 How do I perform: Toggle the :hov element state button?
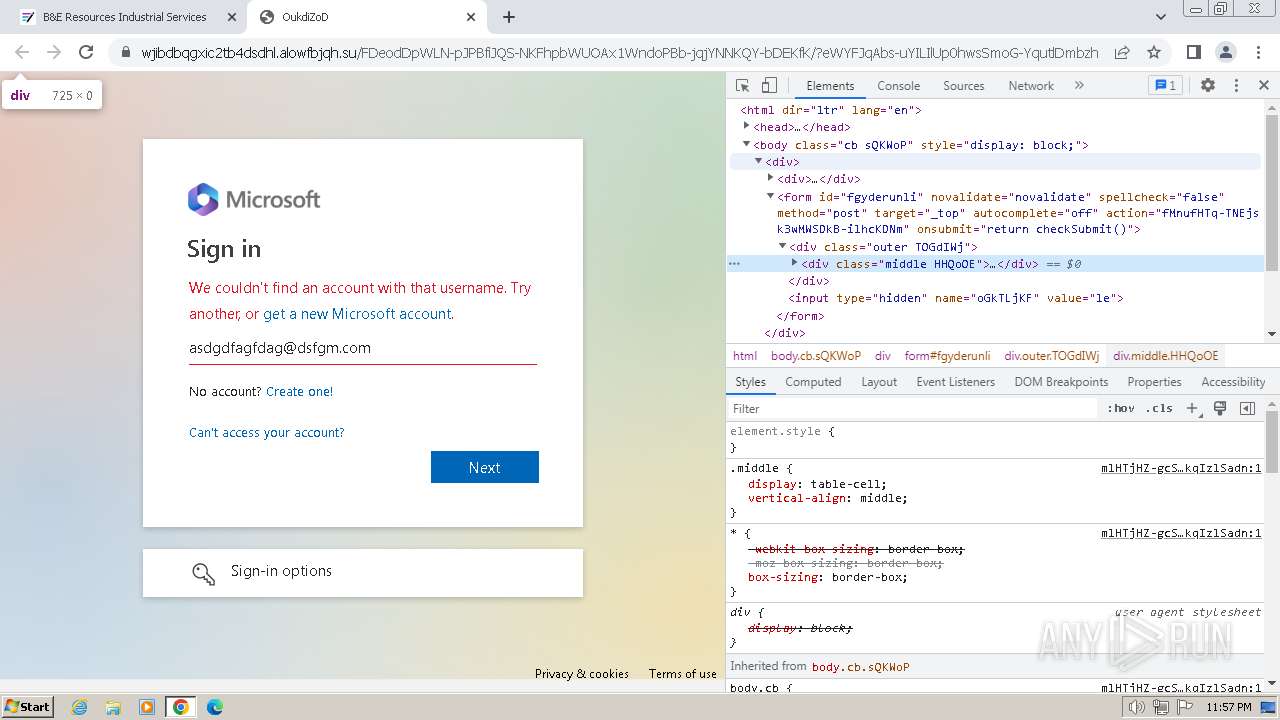(x=1121, y=408)
